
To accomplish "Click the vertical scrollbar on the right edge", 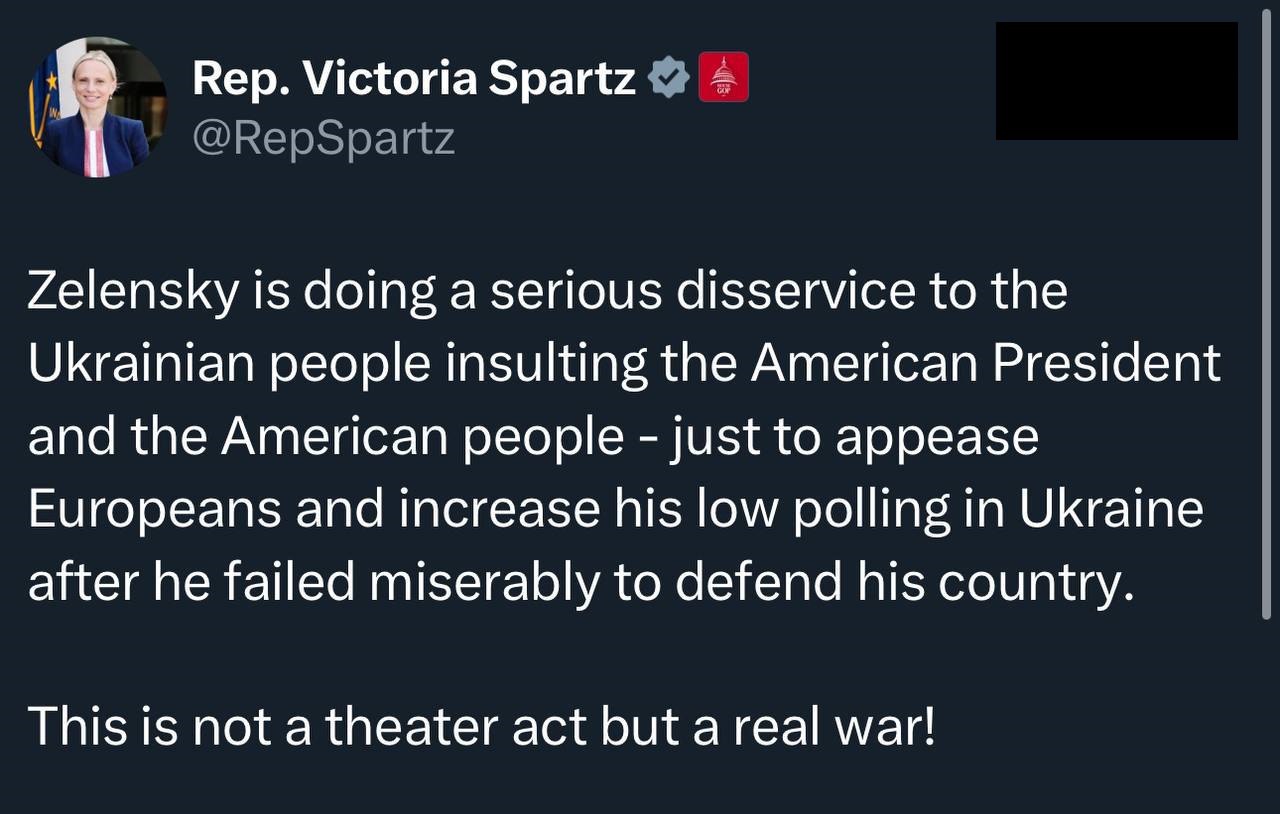I will 1269,320.
